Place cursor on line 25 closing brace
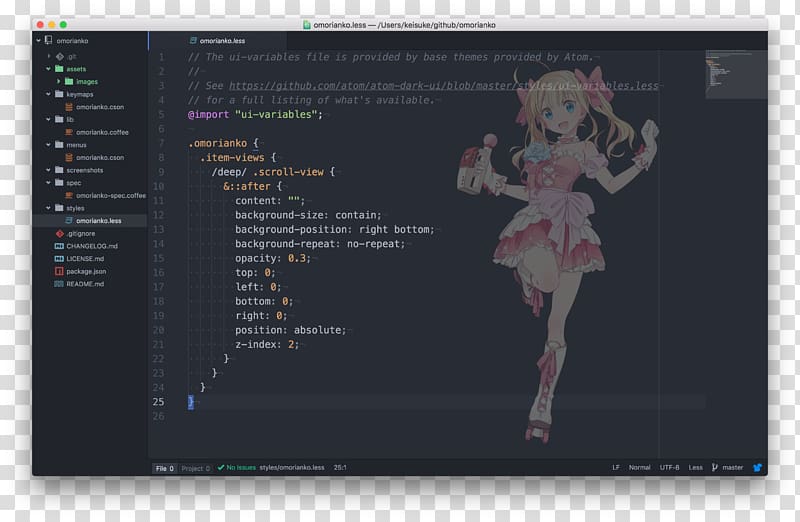The height and width of the screenshot is (522, 800). [x=191, y=402]
